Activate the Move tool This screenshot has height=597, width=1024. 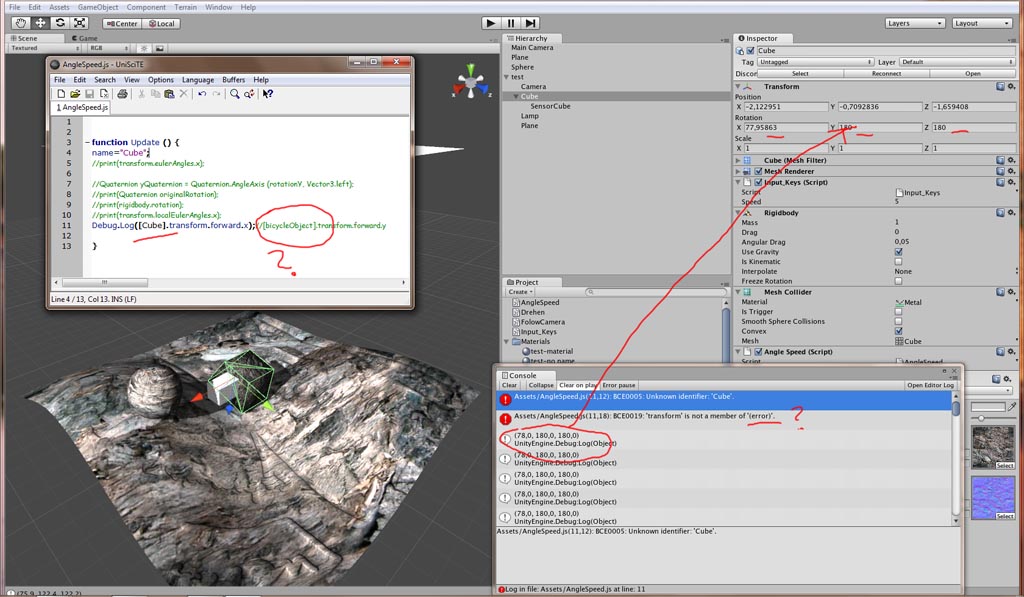tap(38, 22)
